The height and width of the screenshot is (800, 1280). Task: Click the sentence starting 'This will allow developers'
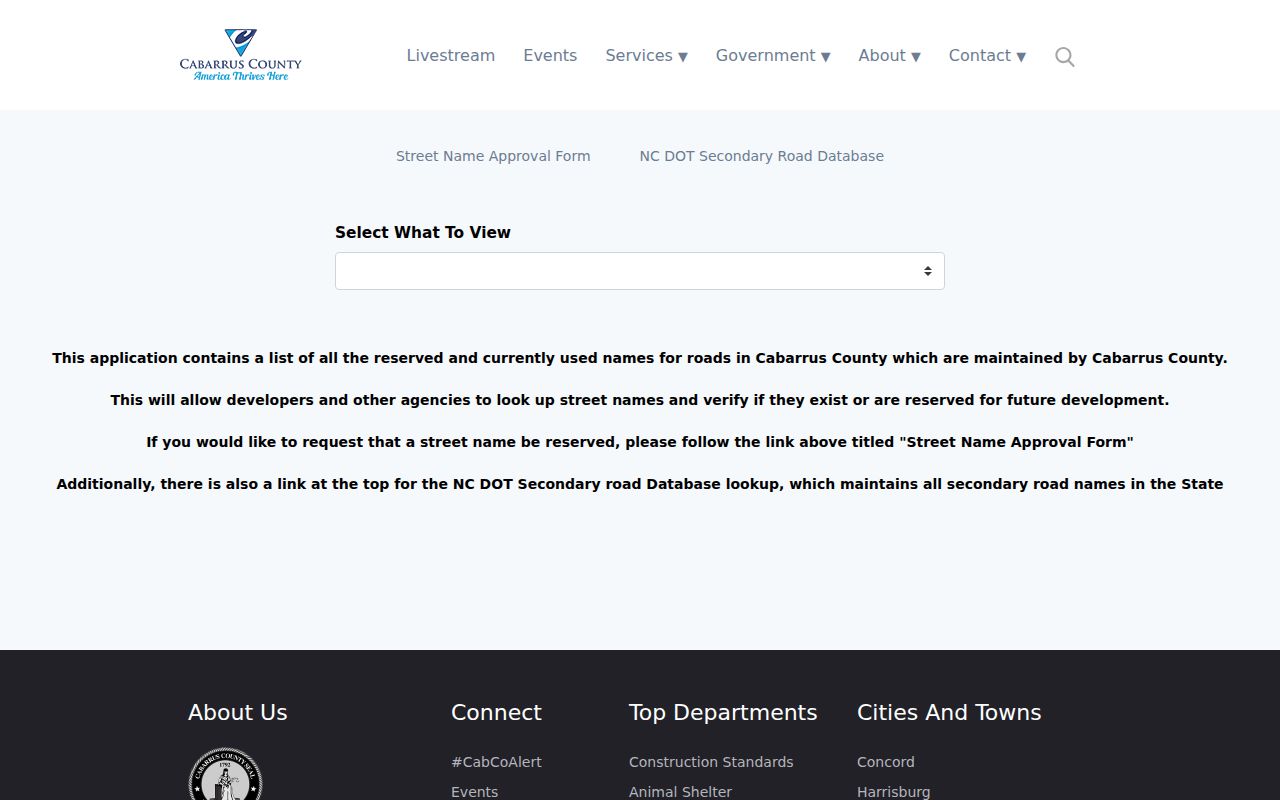point(640,400)
